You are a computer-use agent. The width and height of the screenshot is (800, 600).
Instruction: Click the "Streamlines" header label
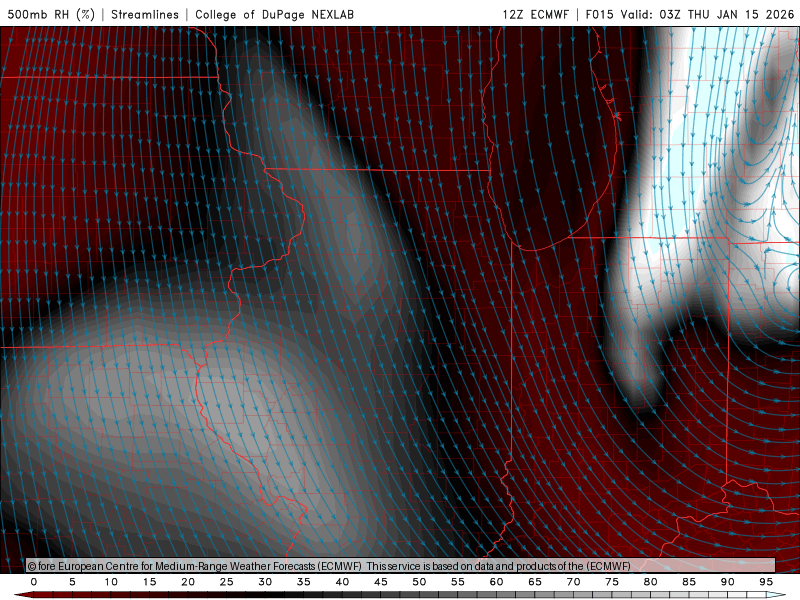click(145, 14)
